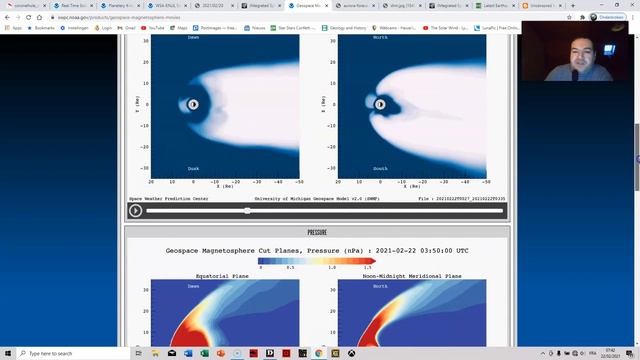
Task: Open the Geology and History bookmark
Action: point(344,28)
